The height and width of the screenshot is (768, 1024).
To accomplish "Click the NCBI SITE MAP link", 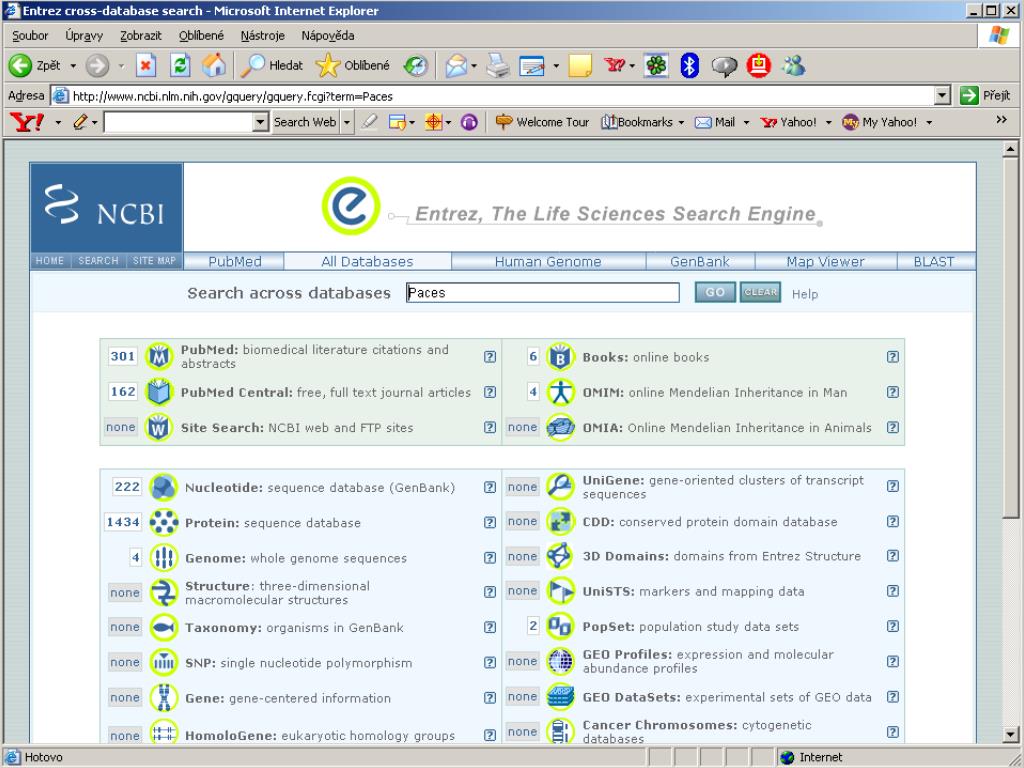I will [x=154, y=261].
